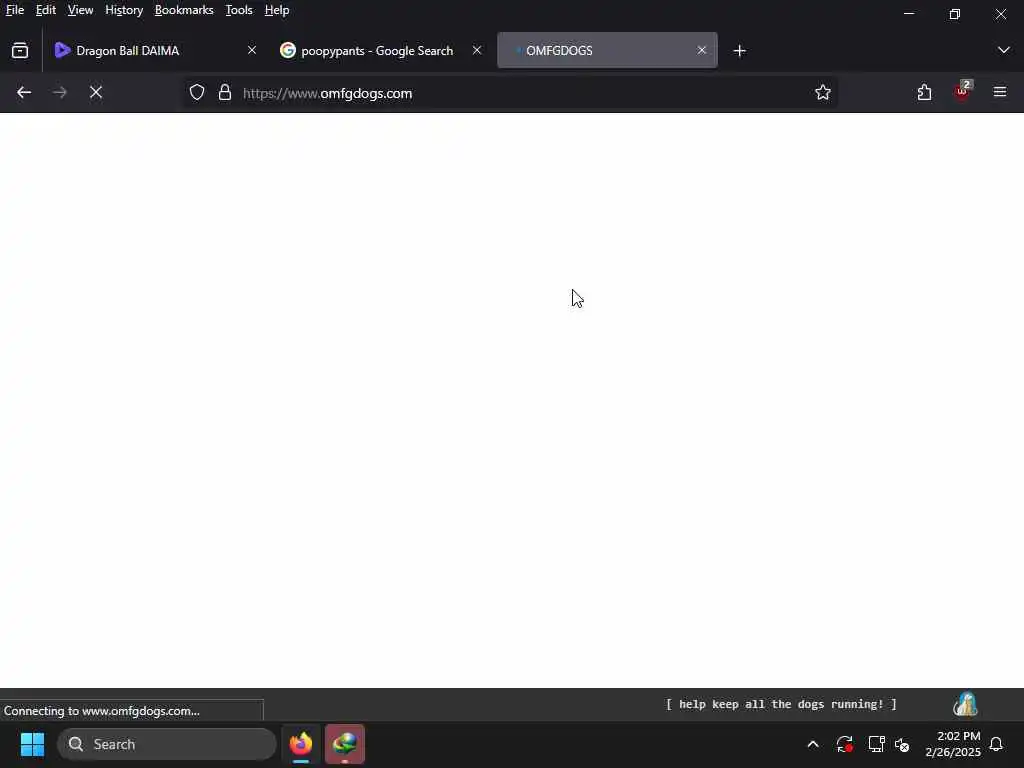Click the sync update tray icon

point(844,744)
